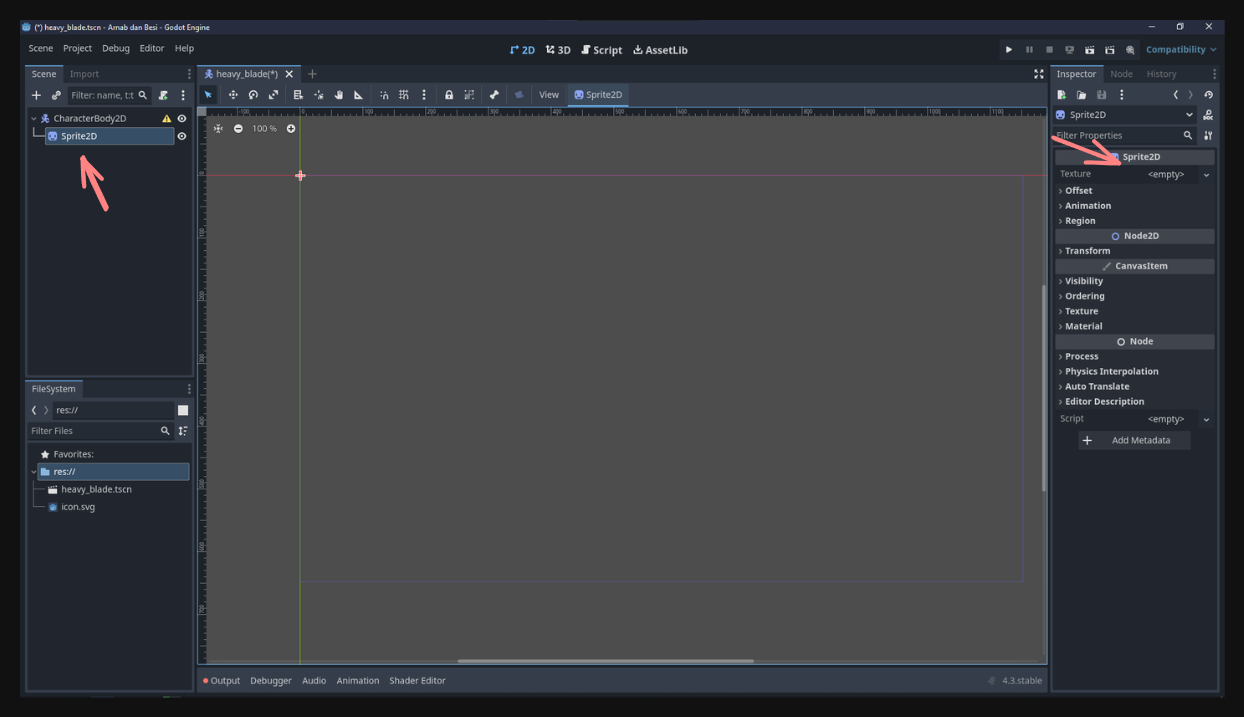The width and height of the screenshot is (1244, 717).
Task: Load an existing resource in the Inspector
Action: click(1081, 95)
